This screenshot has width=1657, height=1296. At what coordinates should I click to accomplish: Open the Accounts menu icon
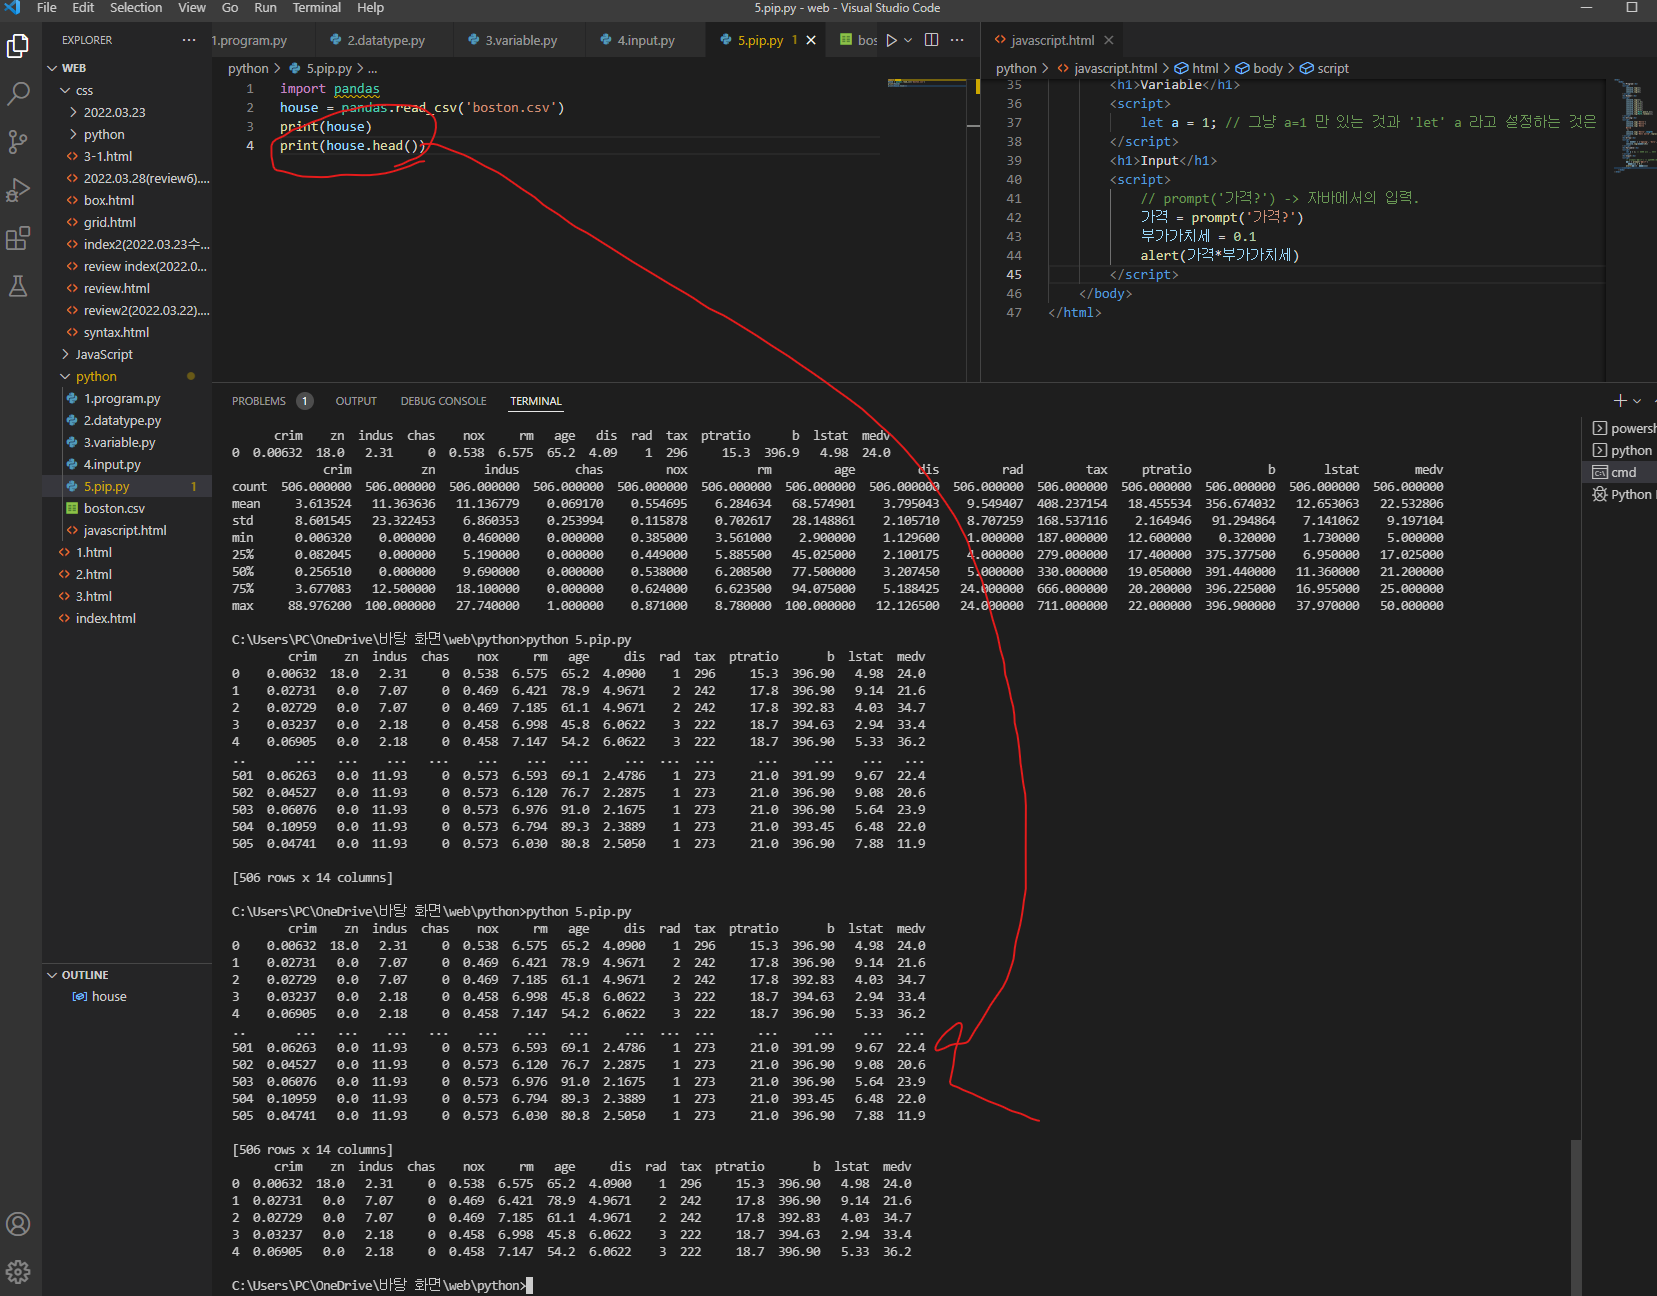(18, 1224)
